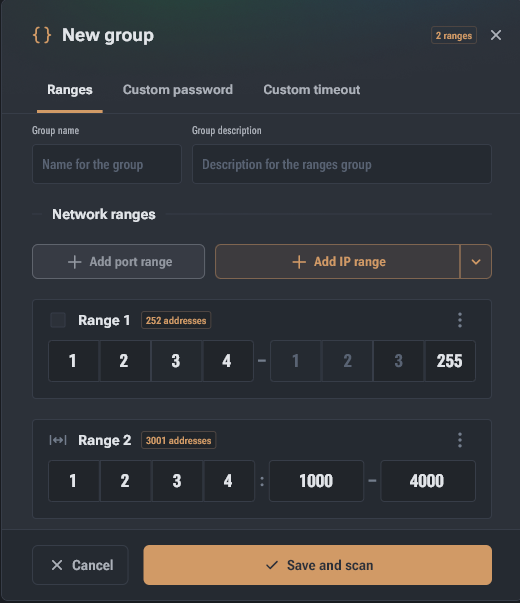Switch to the Custom timeout tab

312,90
